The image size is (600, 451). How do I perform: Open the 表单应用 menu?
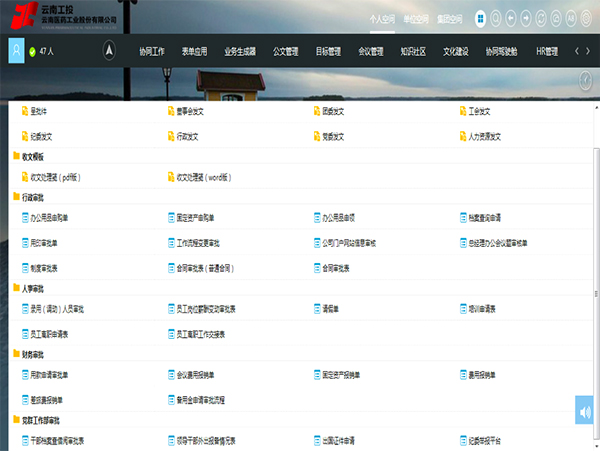[194, 52]
